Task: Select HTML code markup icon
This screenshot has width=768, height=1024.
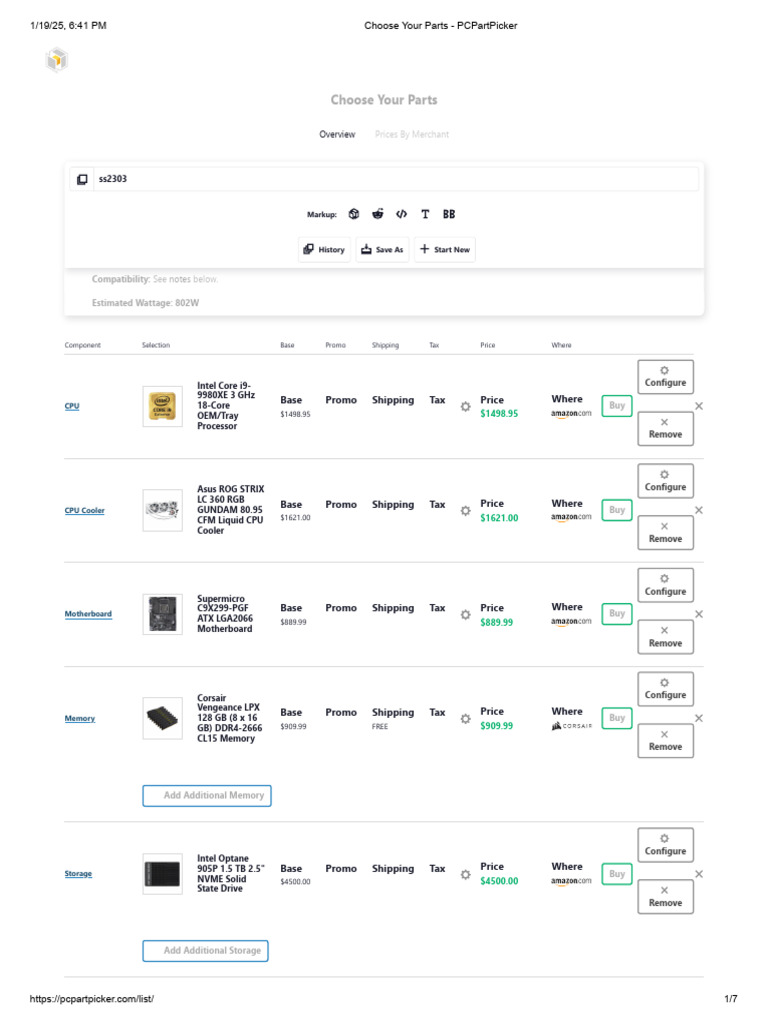Action: point(402,214)
